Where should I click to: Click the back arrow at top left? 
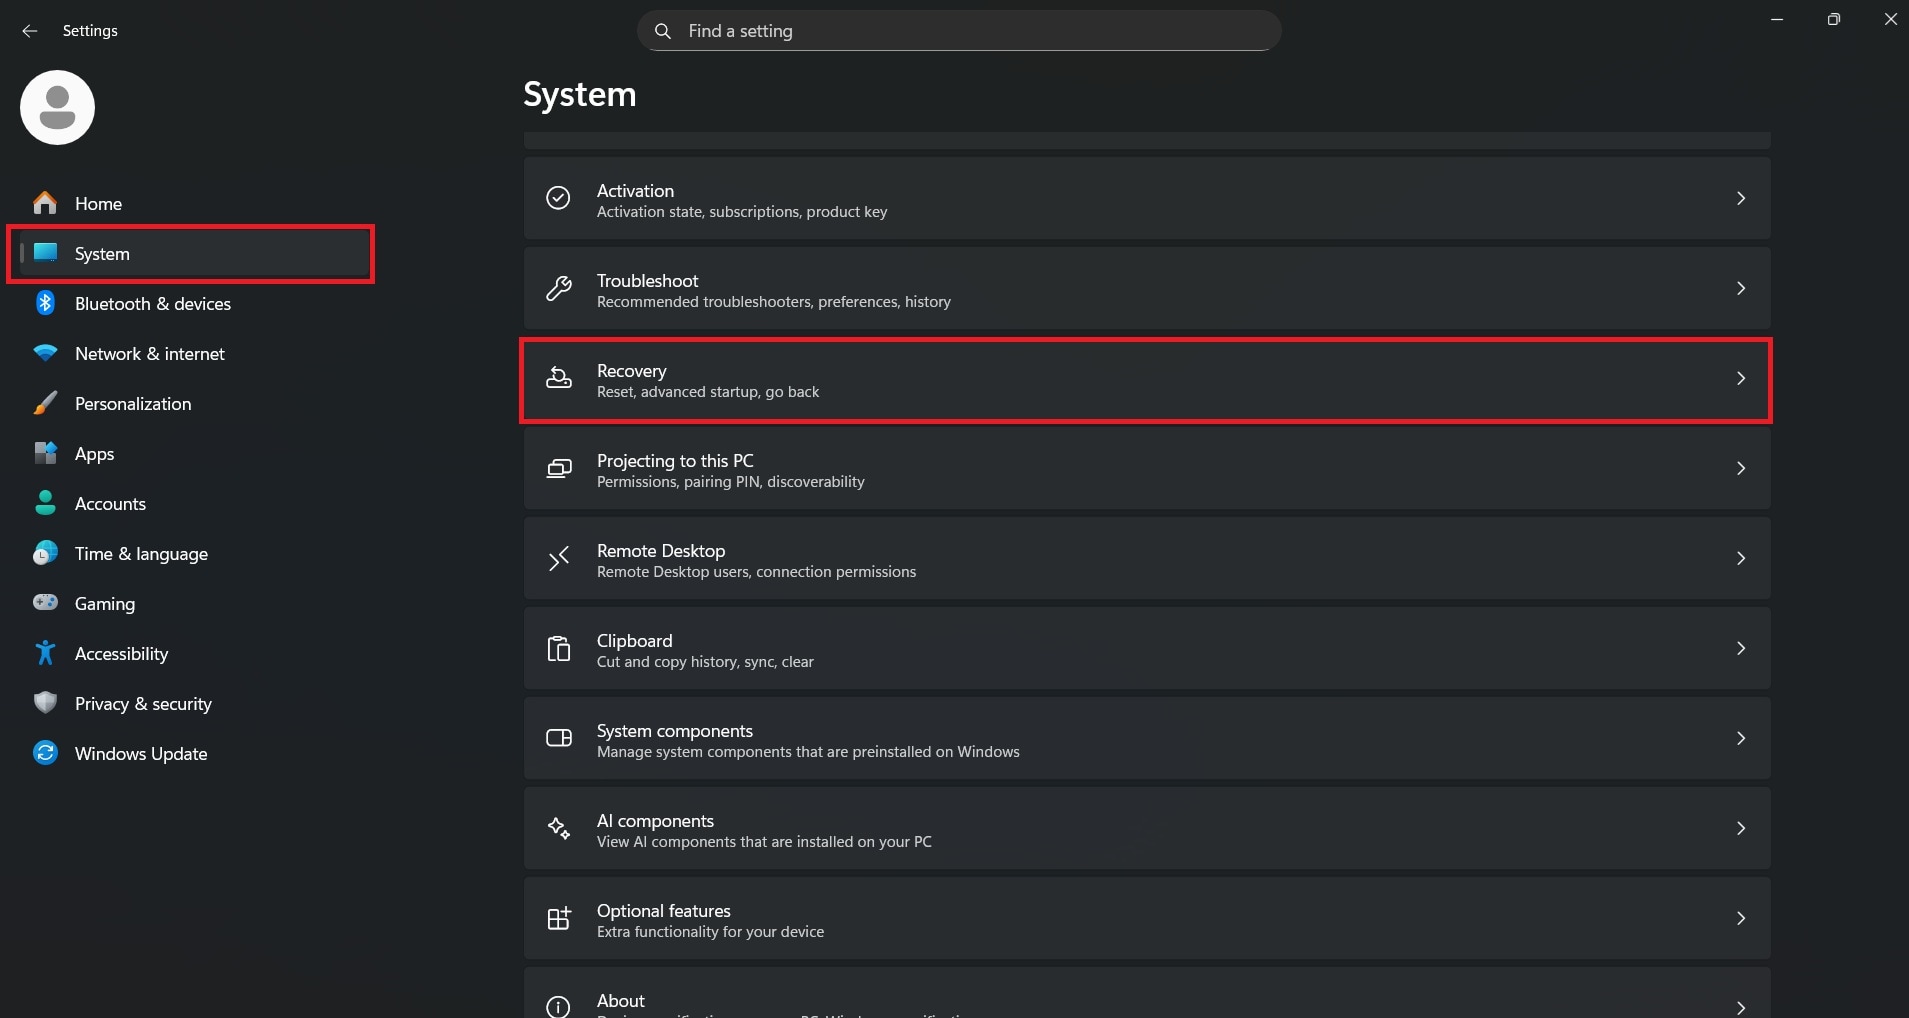pyautogui.click(x=29, y=31)
